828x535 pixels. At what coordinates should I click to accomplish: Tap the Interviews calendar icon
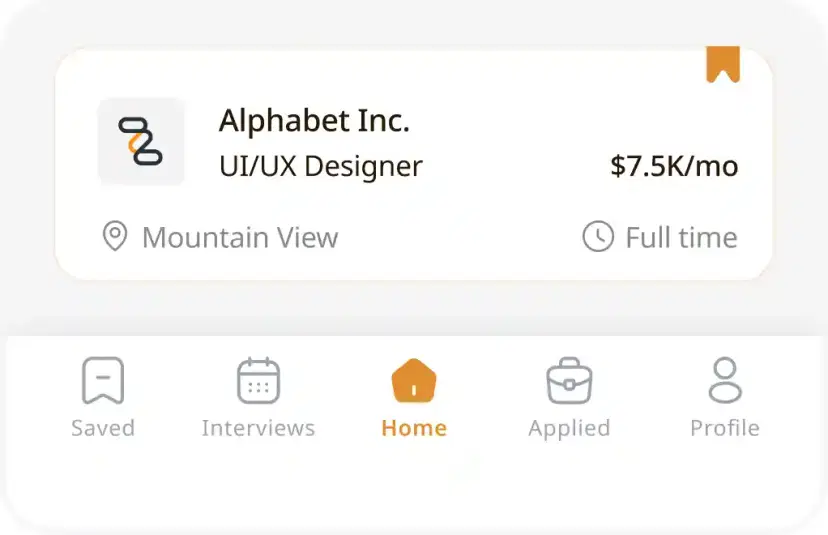[x=258, y=380]
